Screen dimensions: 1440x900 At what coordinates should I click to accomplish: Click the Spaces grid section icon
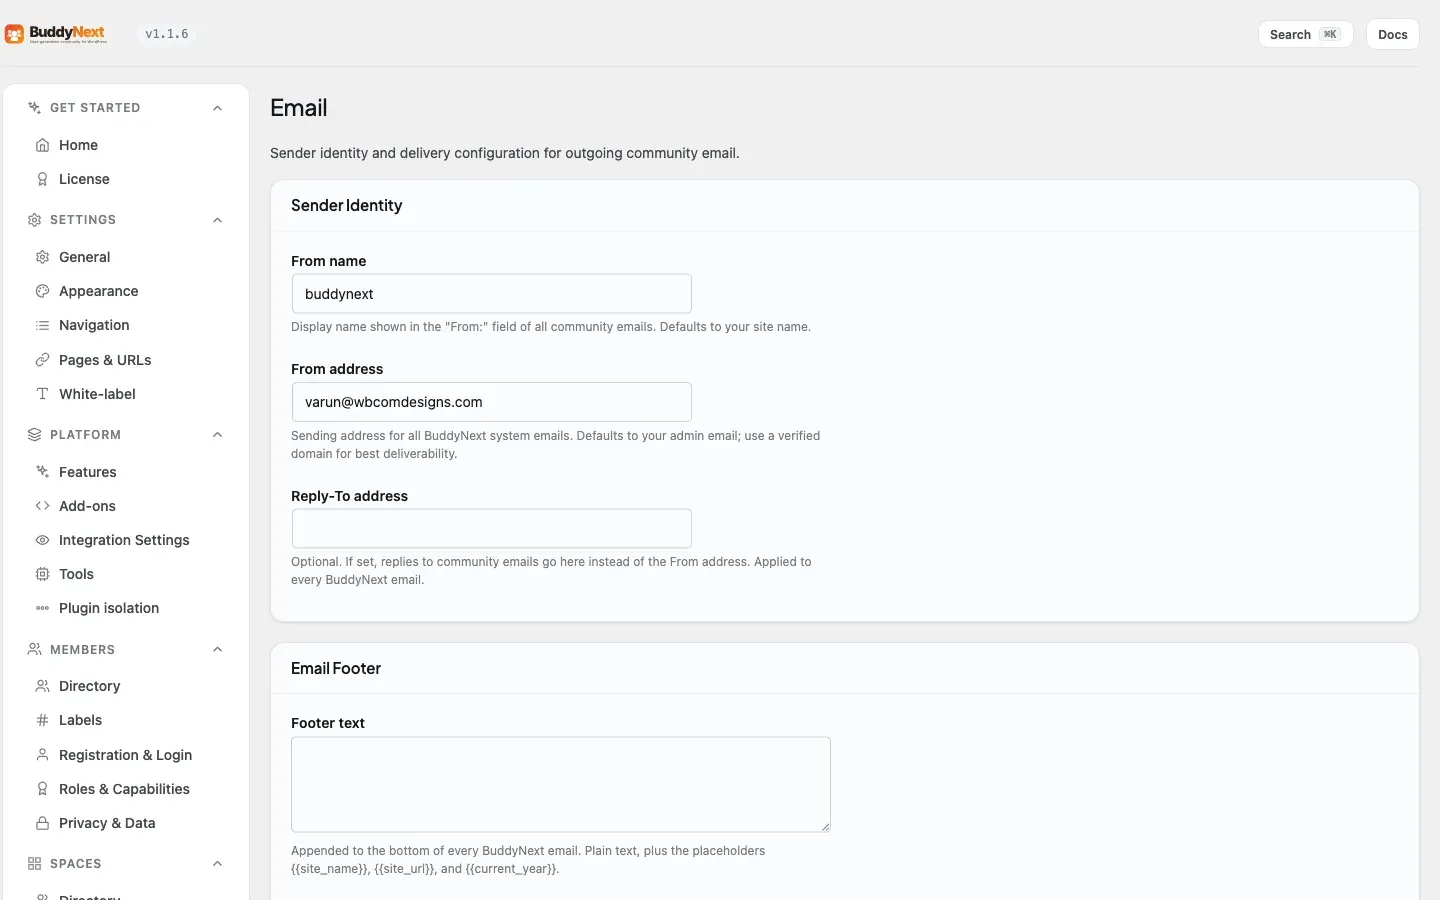click(34, 864)
